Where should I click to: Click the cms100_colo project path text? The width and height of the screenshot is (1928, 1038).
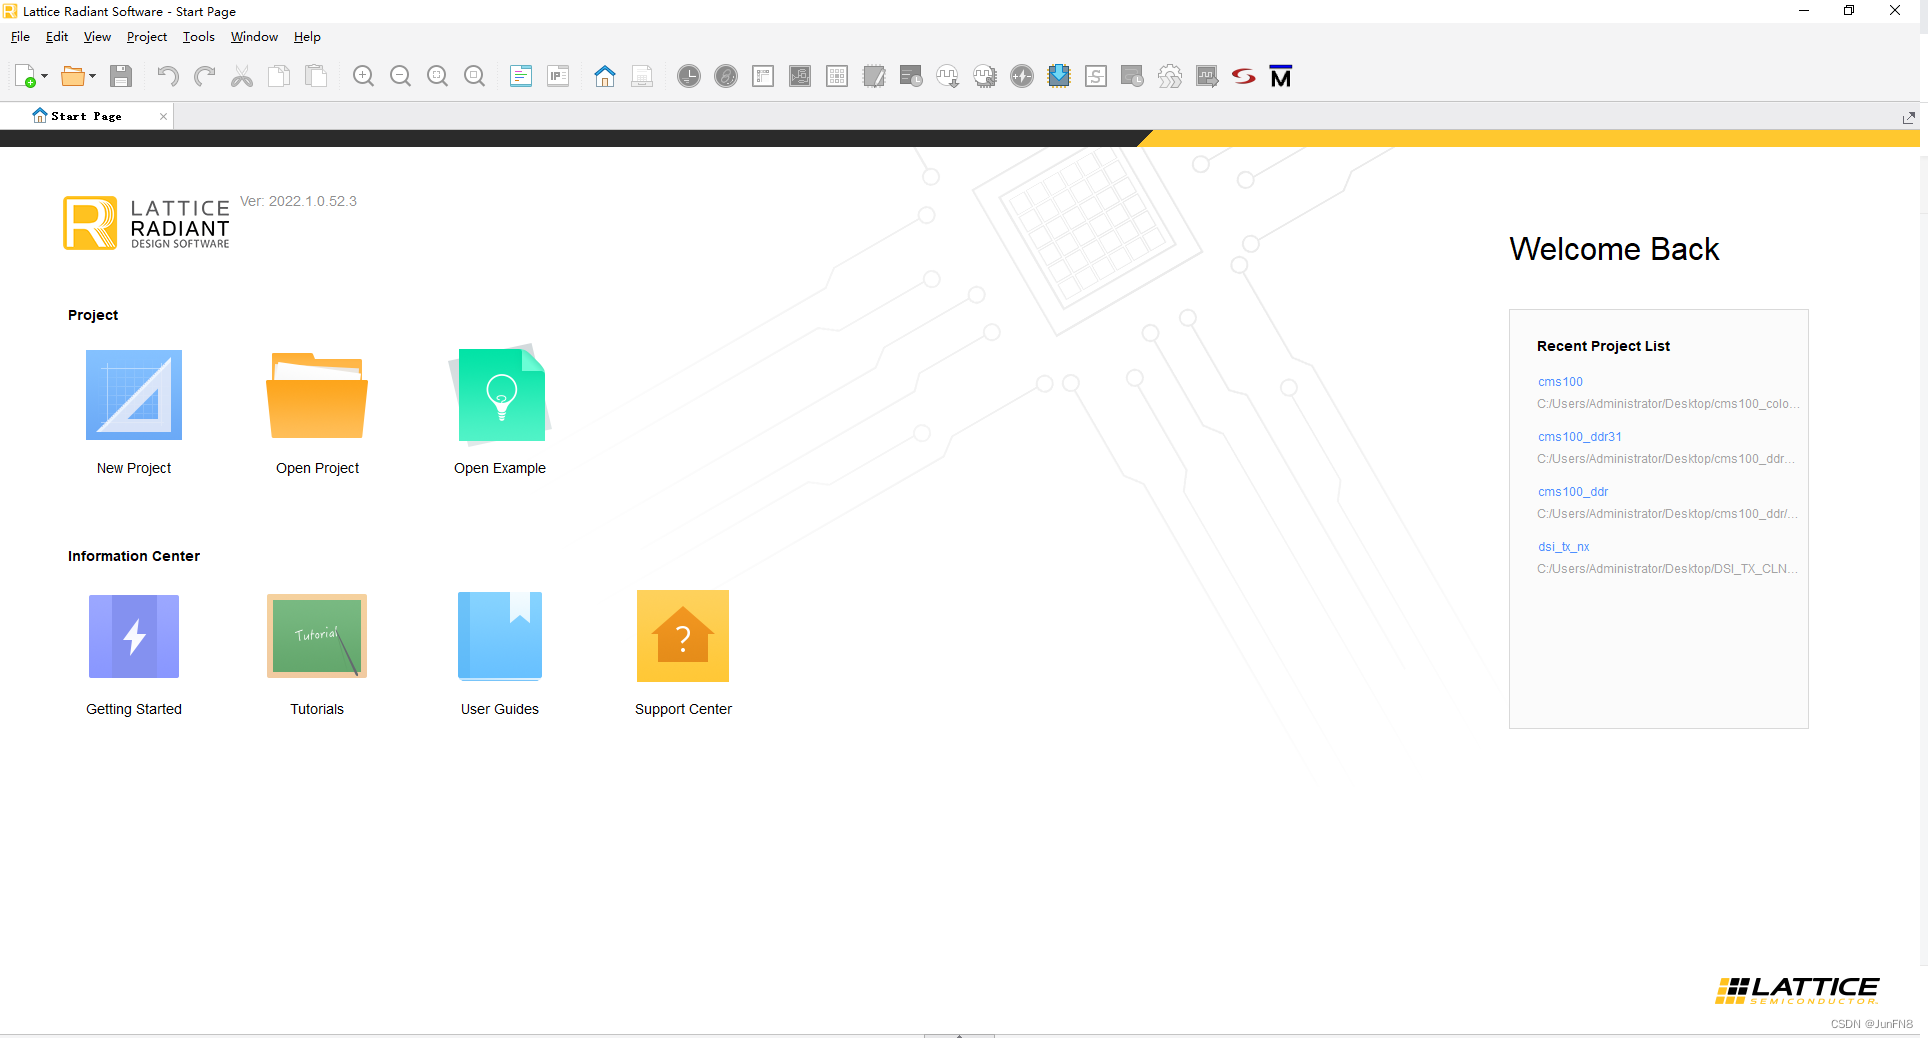pyautogui.click(x=1667, y=404)
